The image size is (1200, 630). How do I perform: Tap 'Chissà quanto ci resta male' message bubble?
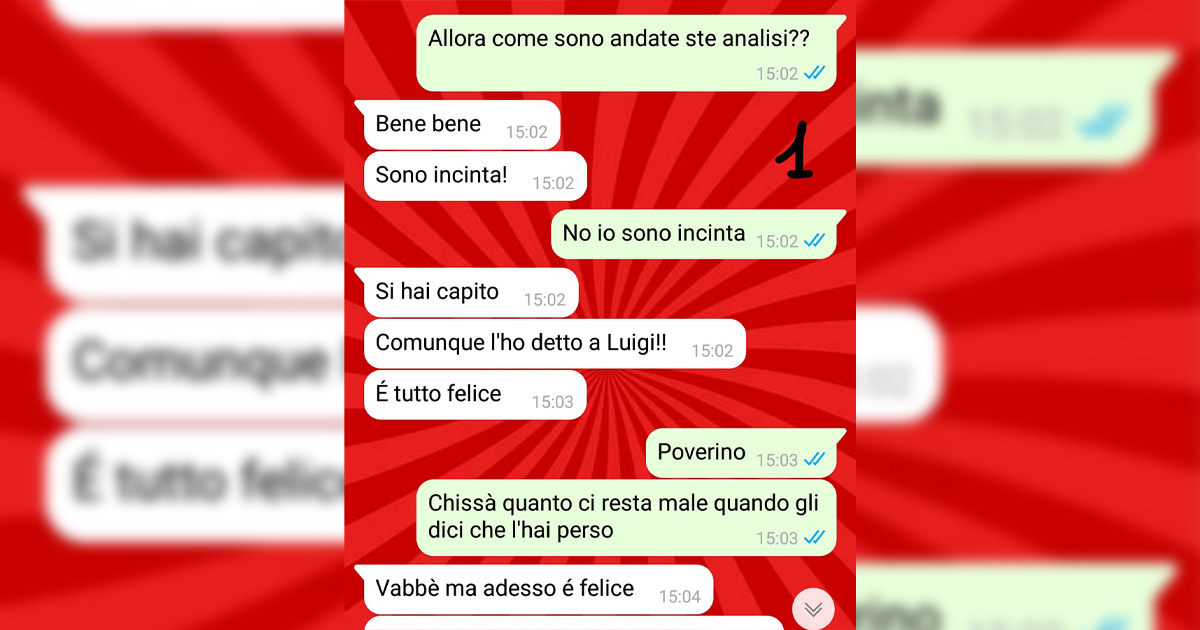click(626, 517)
